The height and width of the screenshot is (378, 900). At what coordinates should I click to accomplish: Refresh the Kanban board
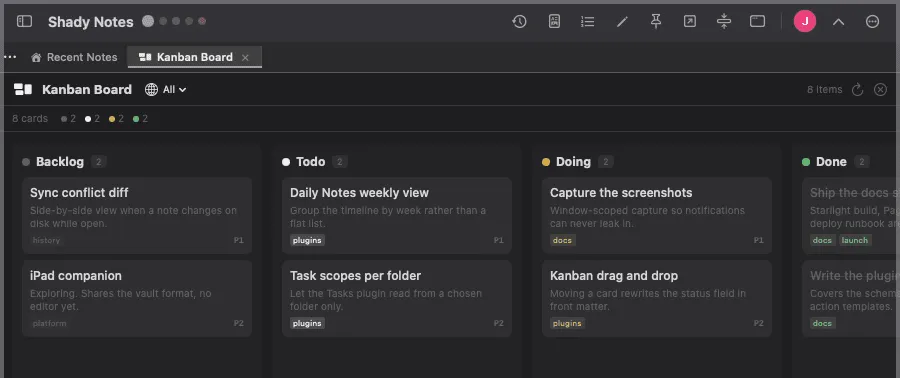[857, 89]
